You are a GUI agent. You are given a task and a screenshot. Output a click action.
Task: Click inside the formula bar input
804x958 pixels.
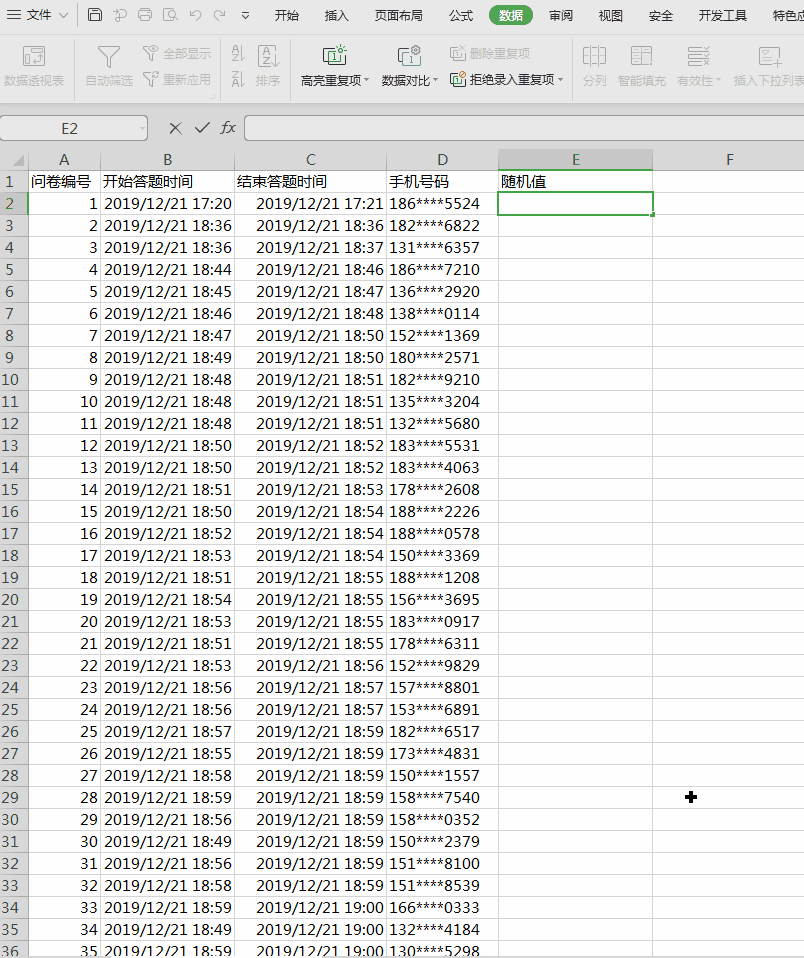click(524, 128)
